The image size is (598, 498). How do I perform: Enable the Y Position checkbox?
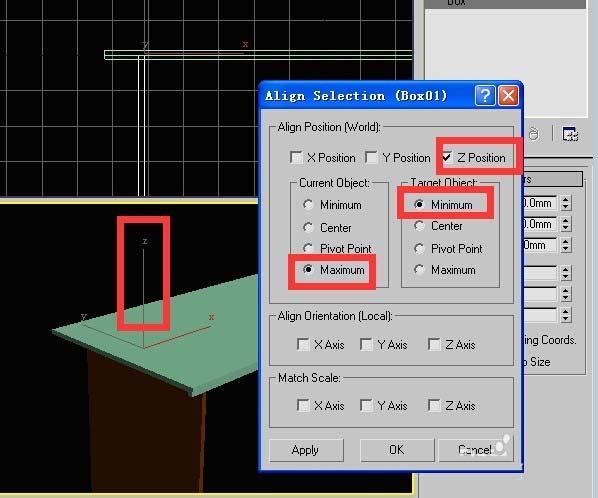371,157
